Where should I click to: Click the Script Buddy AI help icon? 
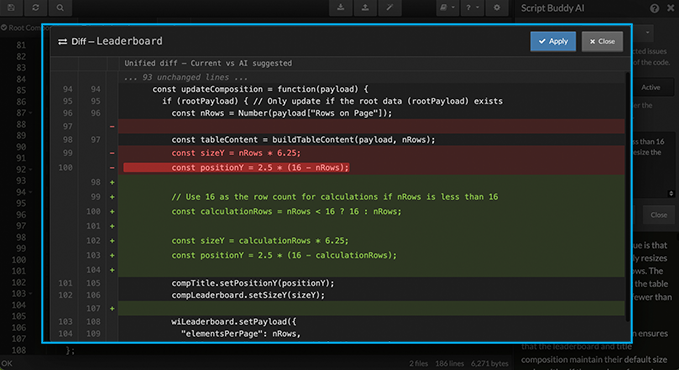click(654, 8)
